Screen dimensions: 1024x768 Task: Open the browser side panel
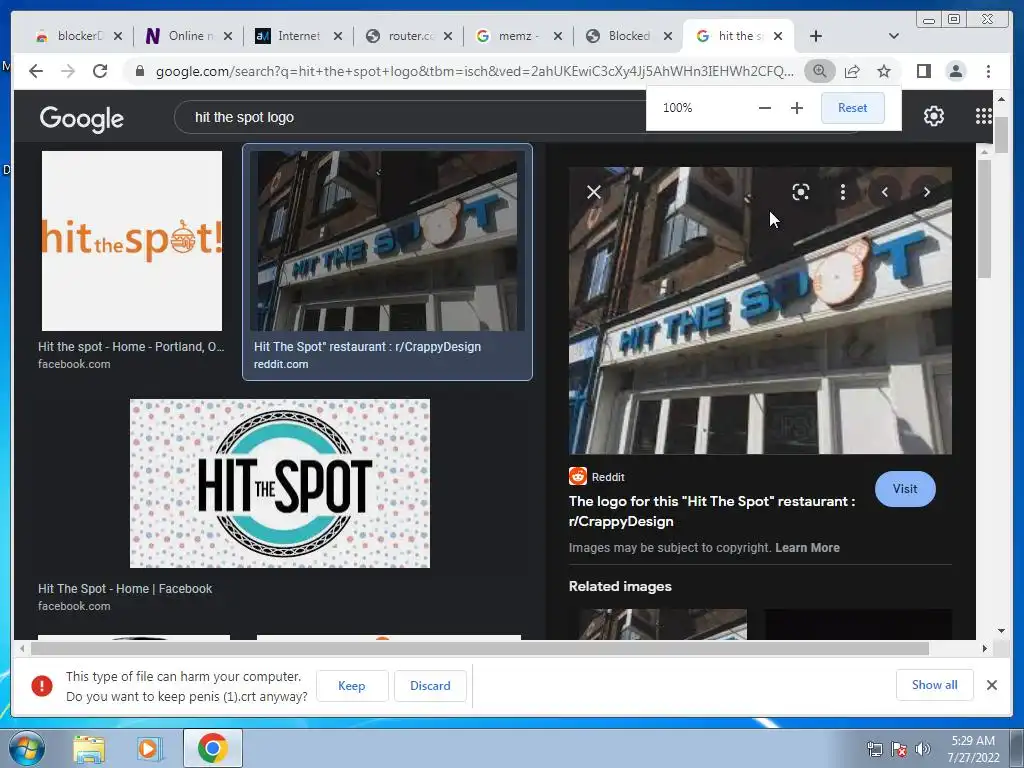pyautogui.click(x=923, y=71)
